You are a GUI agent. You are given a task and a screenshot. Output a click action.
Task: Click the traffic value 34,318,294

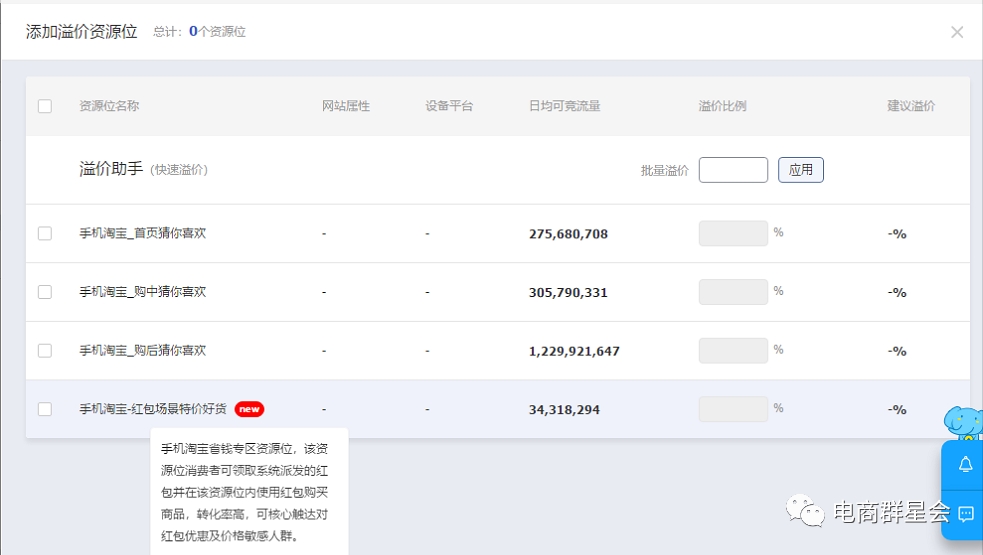tap(564, 410)
